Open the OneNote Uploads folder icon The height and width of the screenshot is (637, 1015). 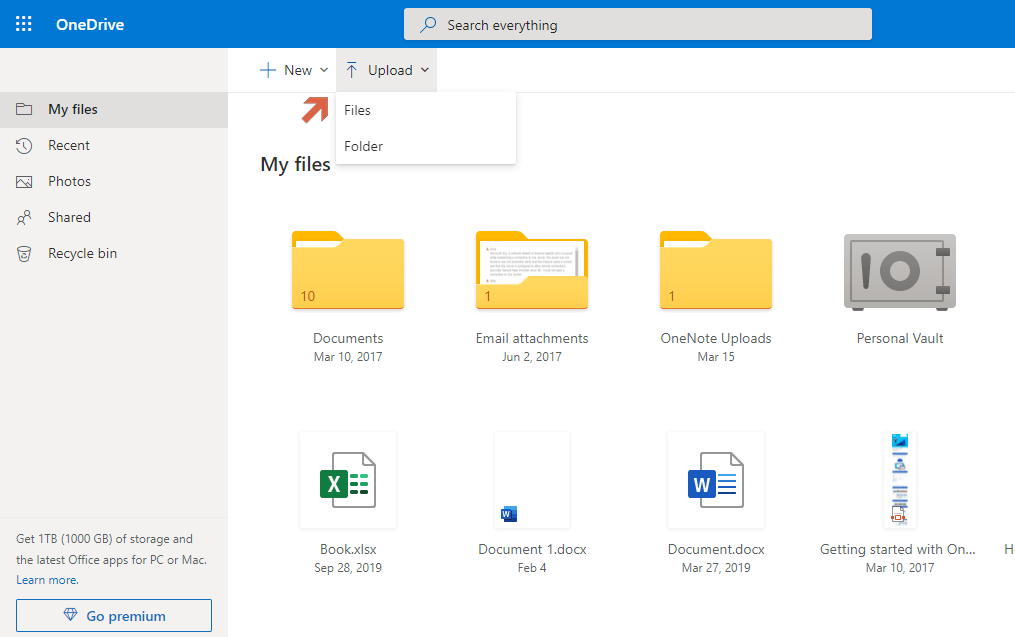716,270
